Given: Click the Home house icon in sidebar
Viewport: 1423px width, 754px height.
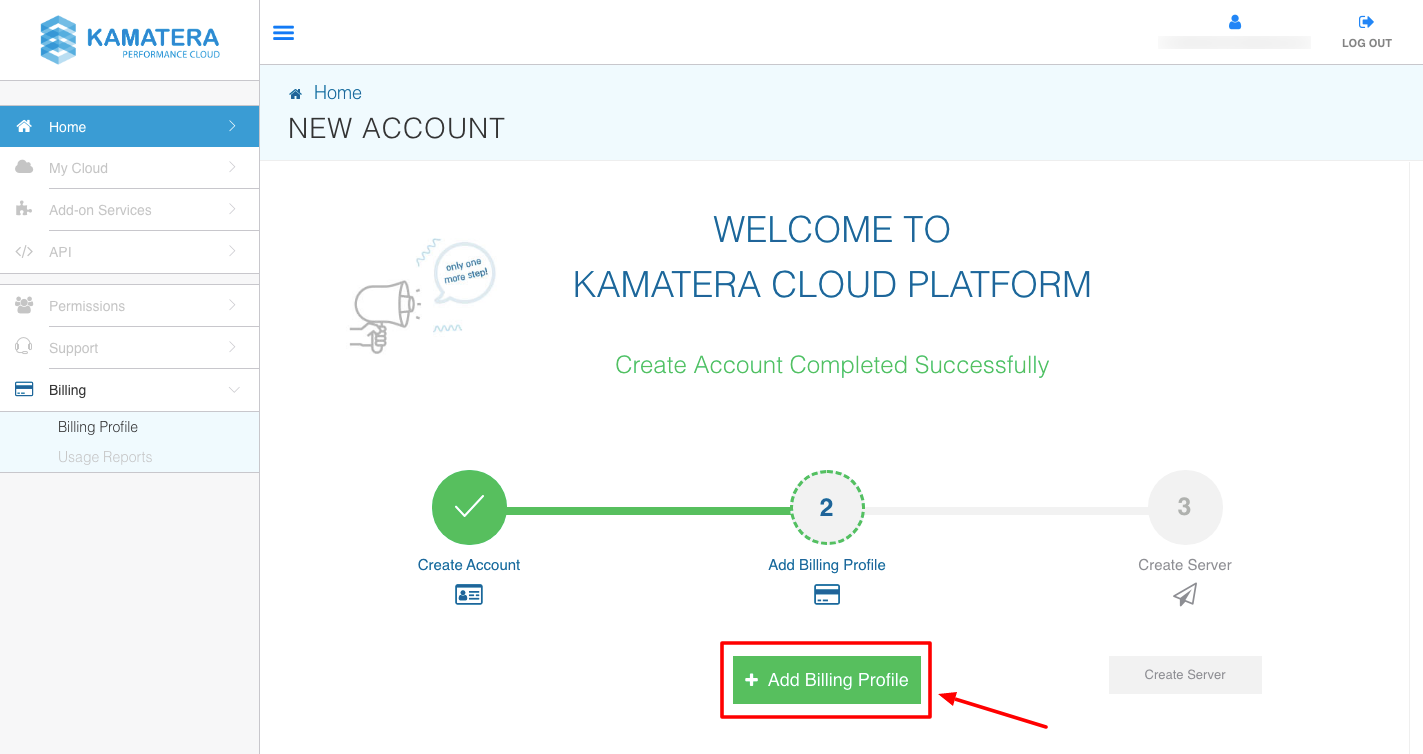Looking at the screenshot, I should tap(24, 126).
